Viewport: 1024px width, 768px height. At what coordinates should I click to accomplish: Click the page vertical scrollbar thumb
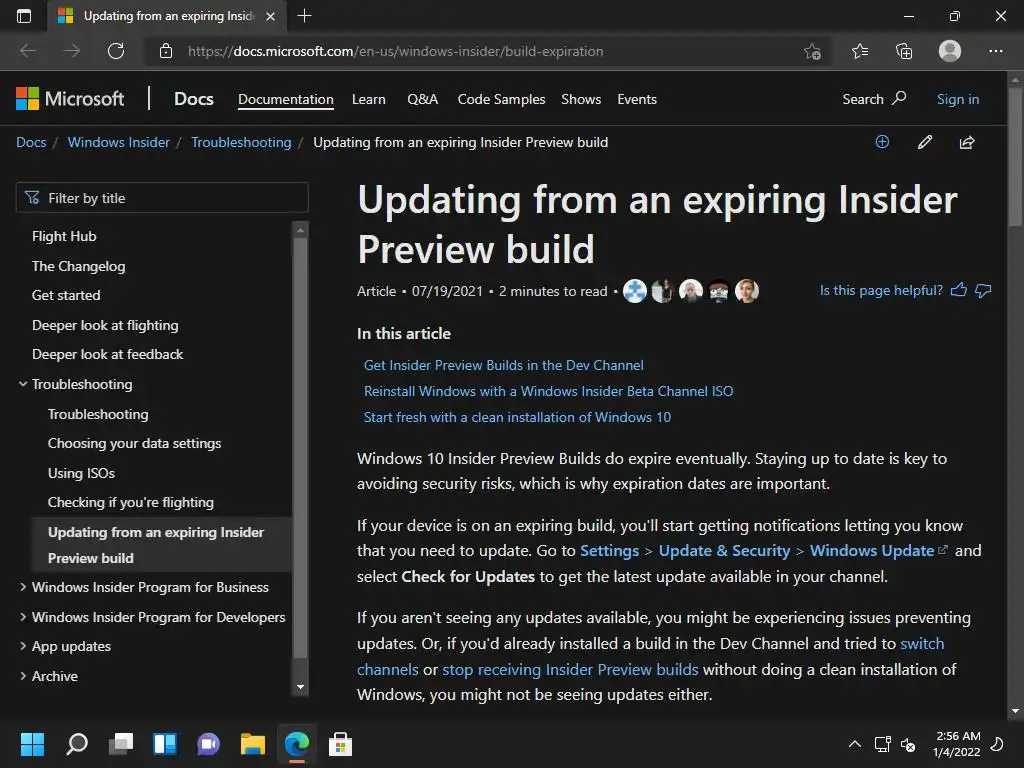click(x=1015, y=157)
